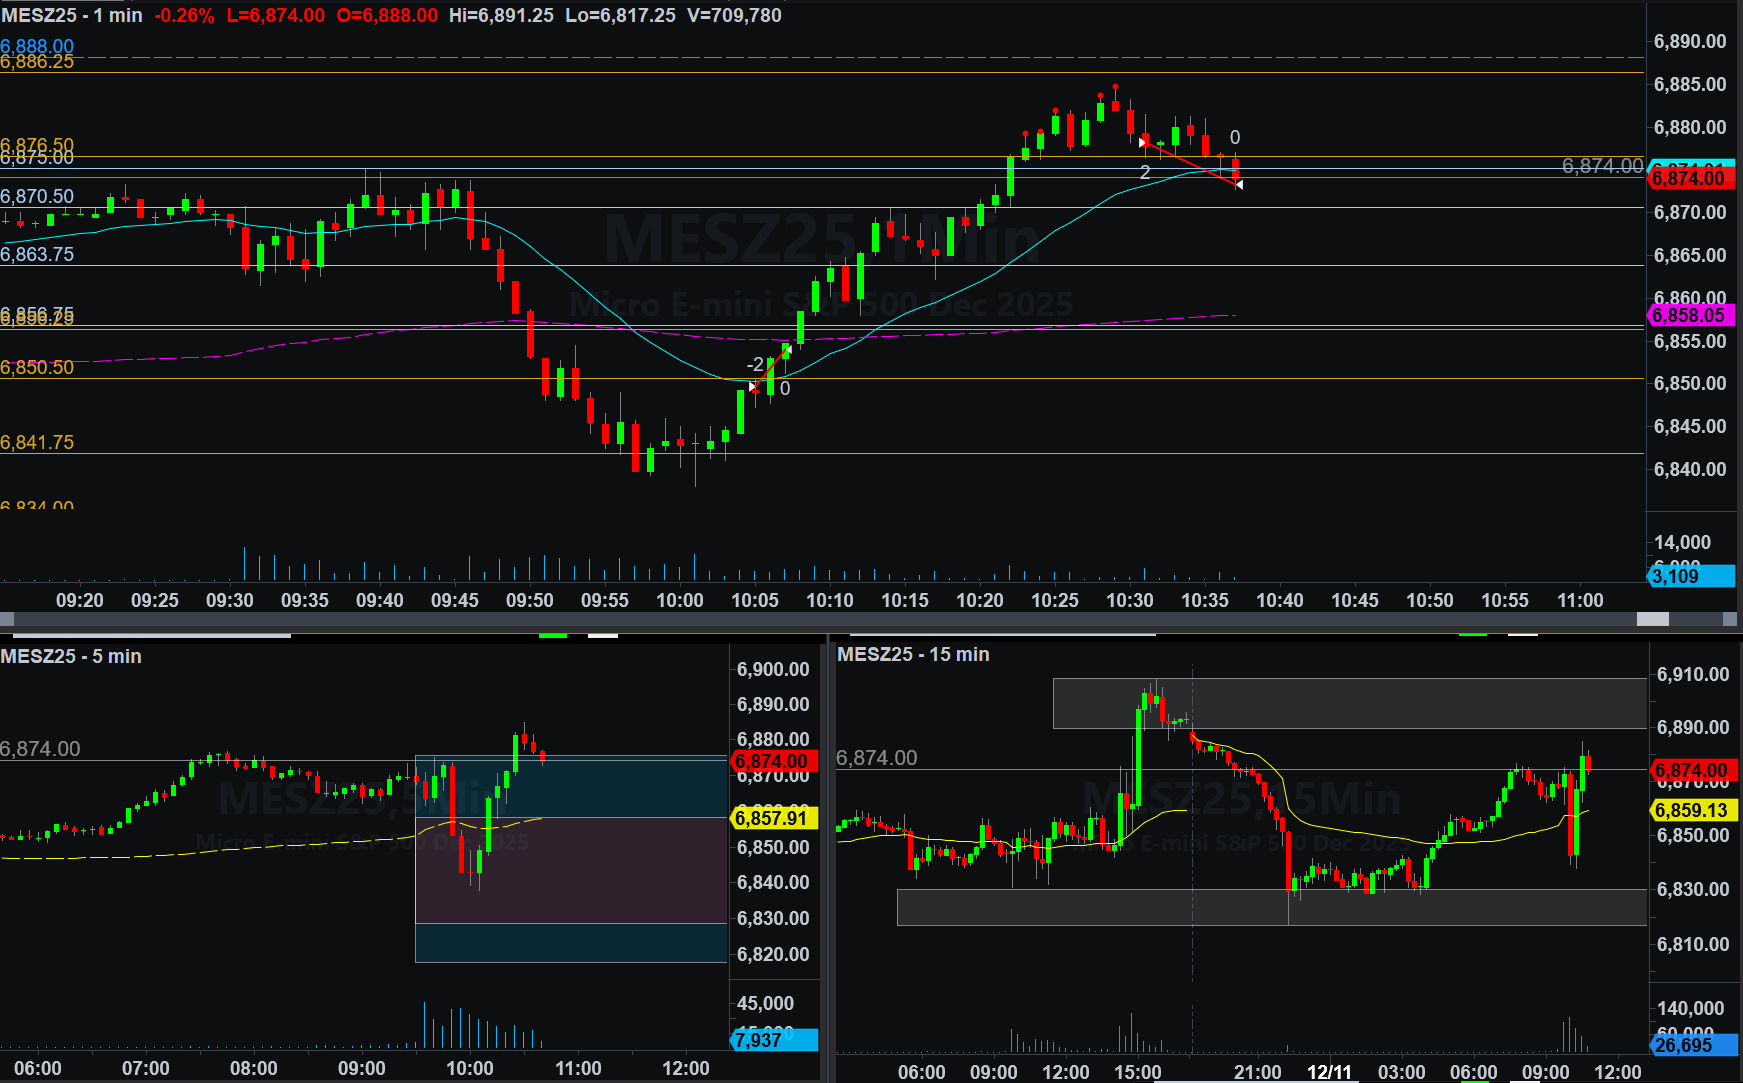
Task: Click the MESZ25 - 1 min chart title
Action: click(72, 15)
